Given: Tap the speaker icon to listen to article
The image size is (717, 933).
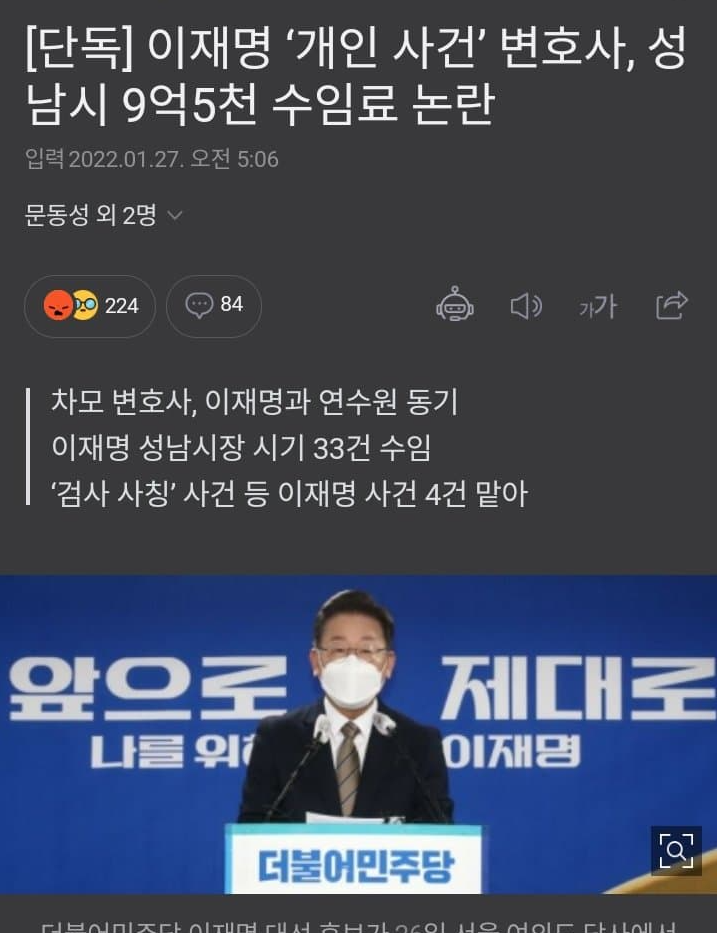Looking at the screenshot, I should (x=526, y=306).
